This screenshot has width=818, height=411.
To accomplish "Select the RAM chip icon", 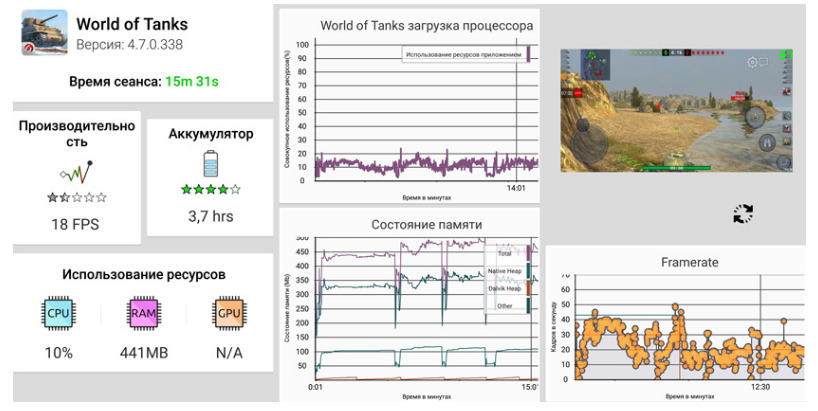I will (x=143, y=313).
